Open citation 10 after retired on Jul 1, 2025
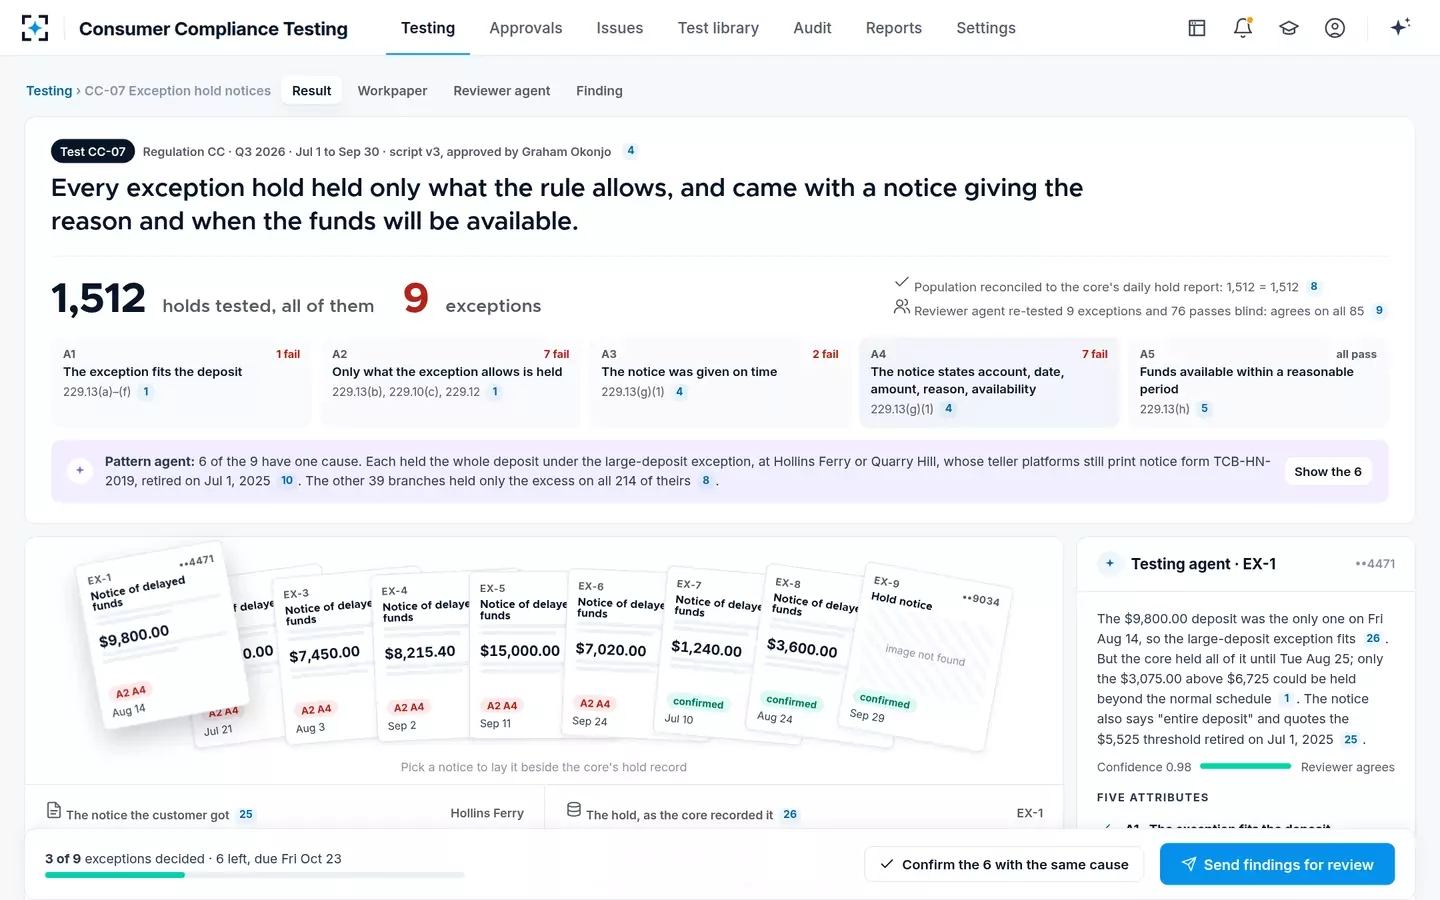The width and height of the screenshot is (1440, 900). [x=287, y=481]
